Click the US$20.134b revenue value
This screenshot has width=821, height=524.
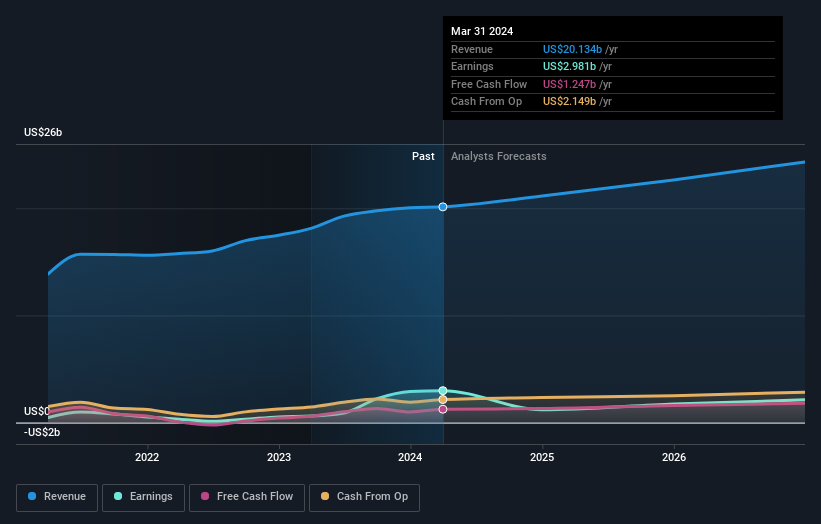click(x=572, y=49)
